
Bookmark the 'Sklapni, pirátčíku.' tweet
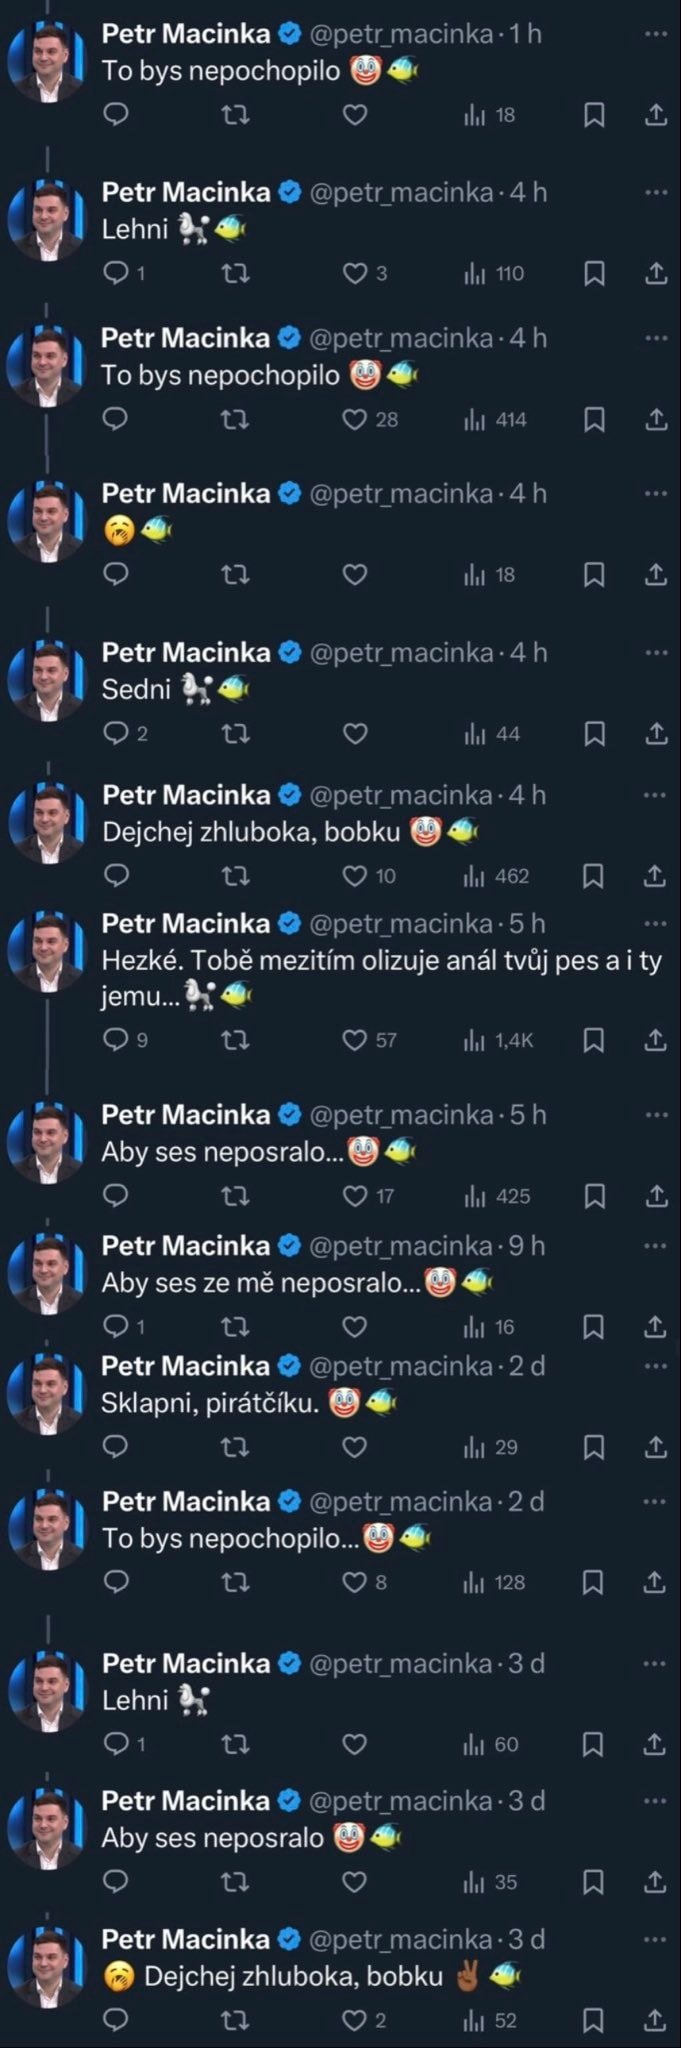pyautogui.click(x=593, y=1447)
